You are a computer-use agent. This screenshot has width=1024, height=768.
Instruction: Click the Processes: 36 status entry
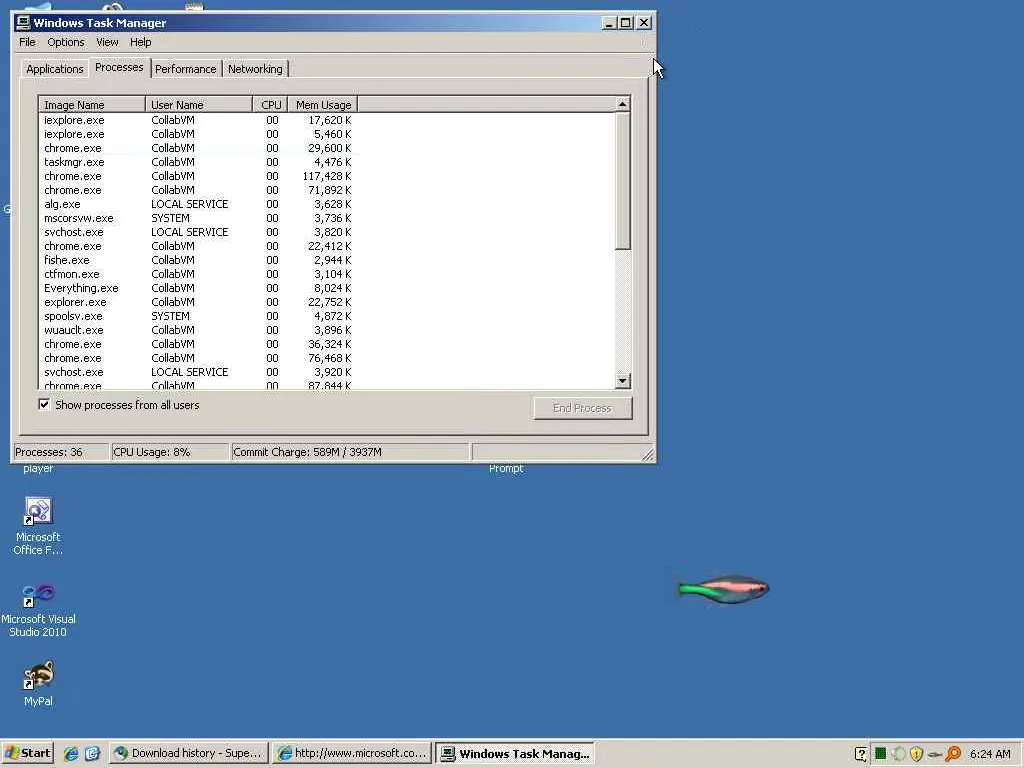click(61, 452)
